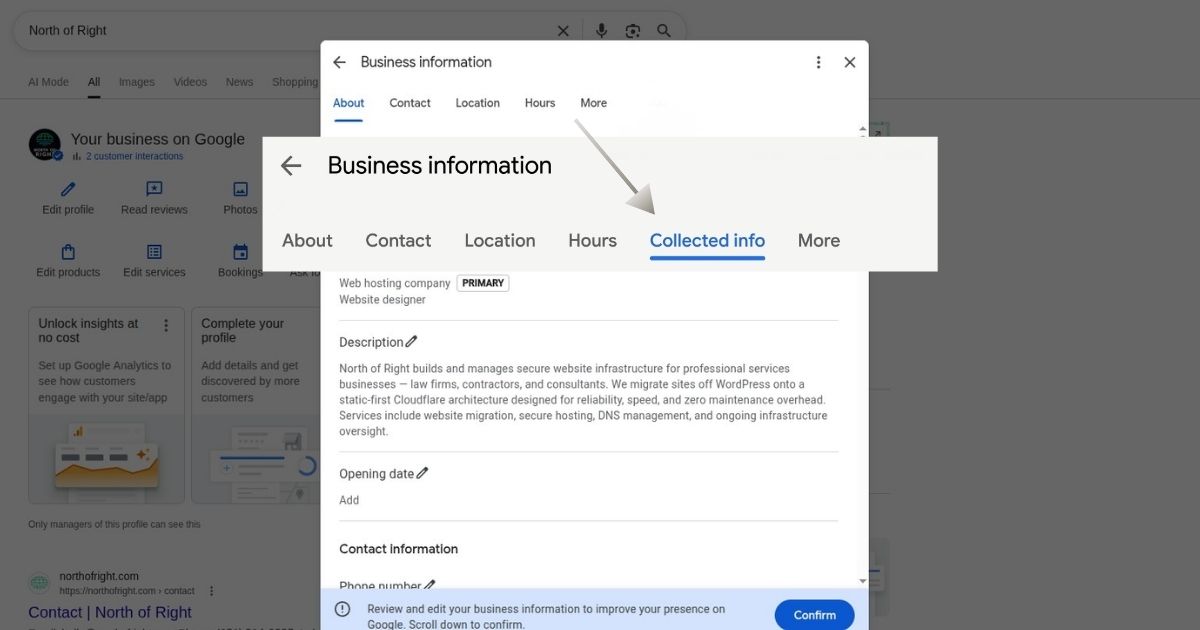
Task: Select the Hours tab in the small dialog
Action: [540, 103]
